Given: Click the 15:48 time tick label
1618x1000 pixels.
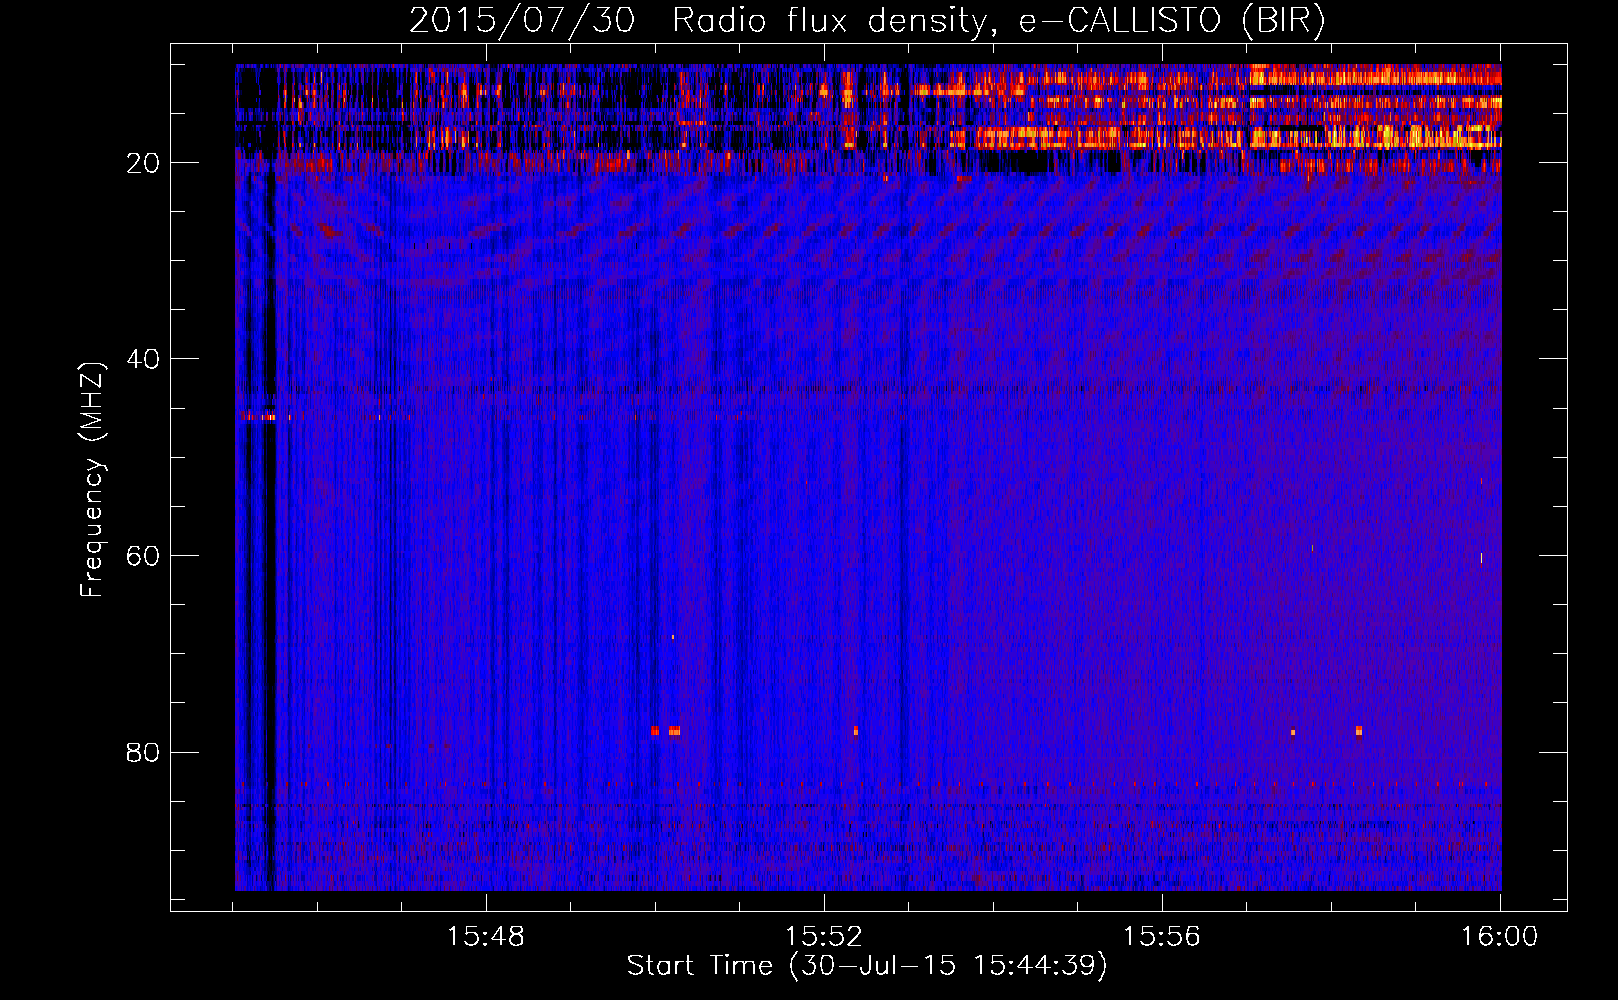Looking at the screenshot, I should coord(486,937).
